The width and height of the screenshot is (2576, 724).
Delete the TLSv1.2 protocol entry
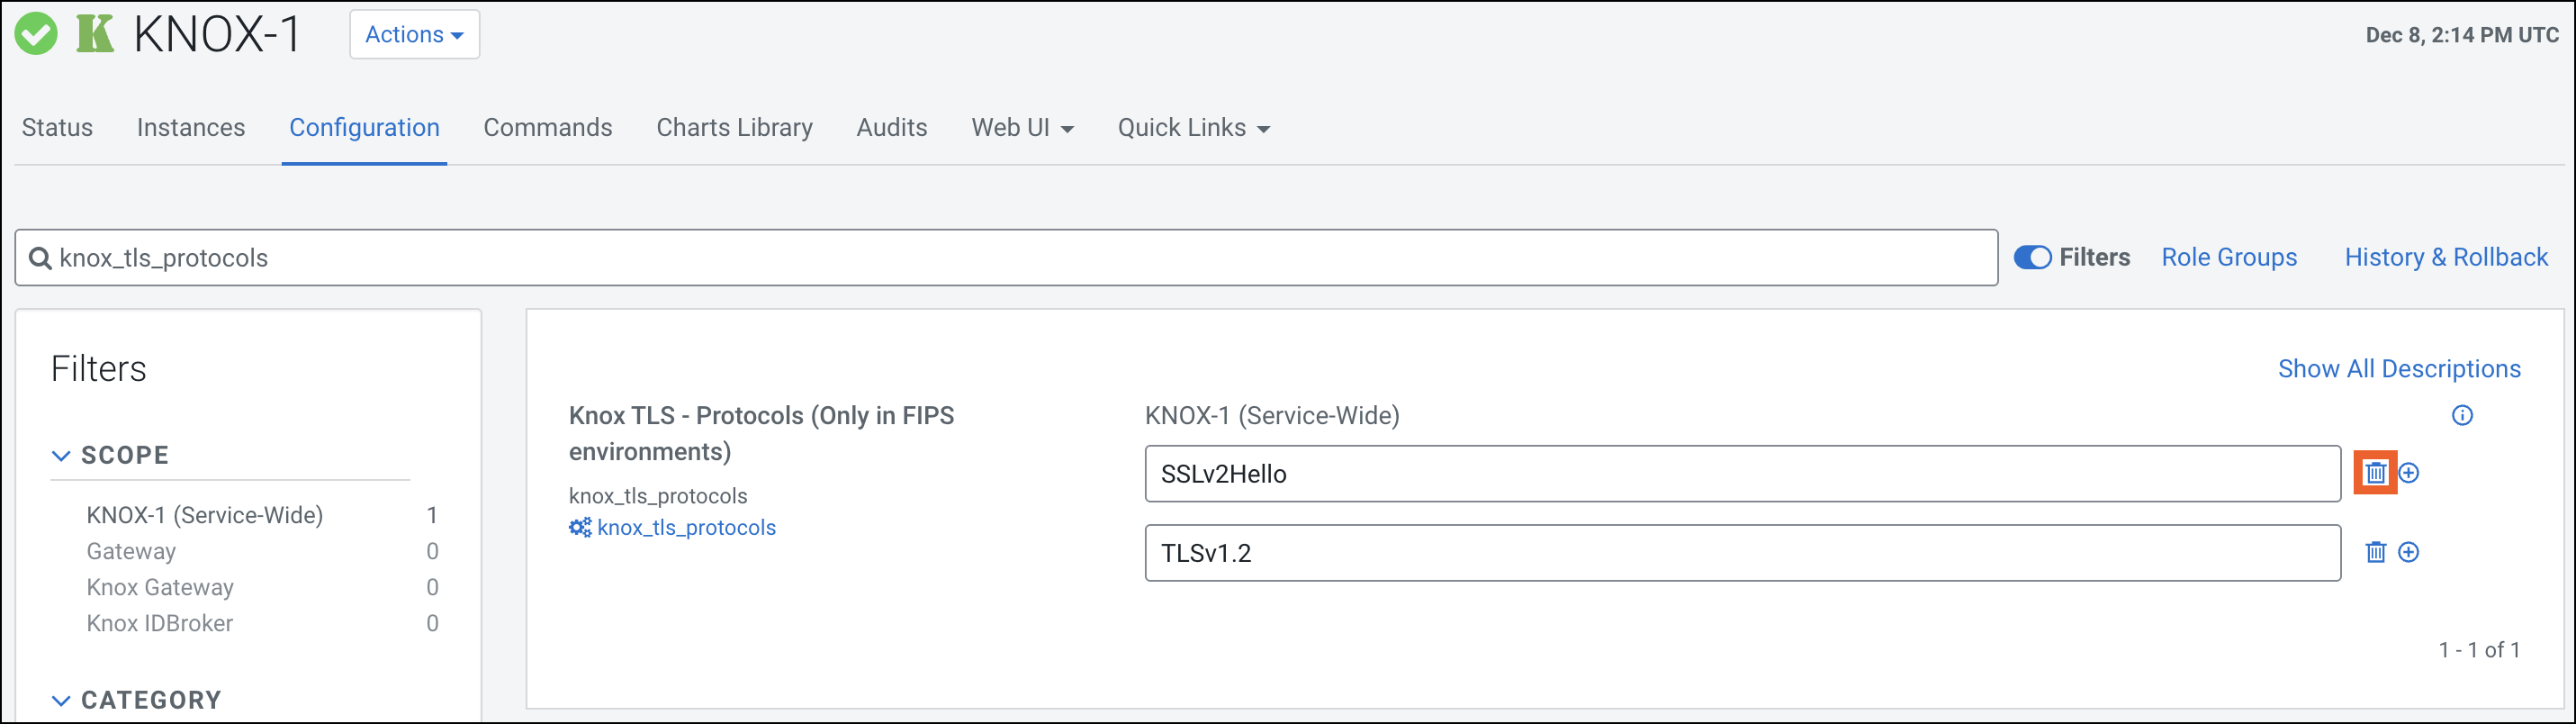(x=2376, y=552)
